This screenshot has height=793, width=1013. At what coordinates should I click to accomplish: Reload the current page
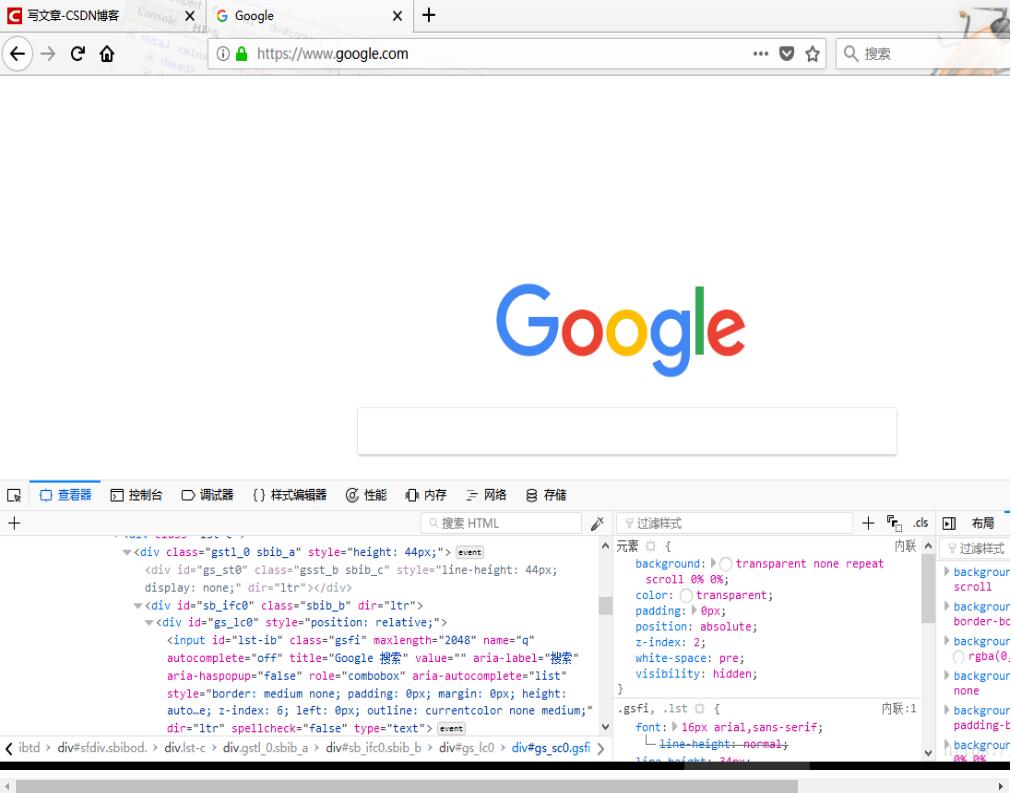78,54
